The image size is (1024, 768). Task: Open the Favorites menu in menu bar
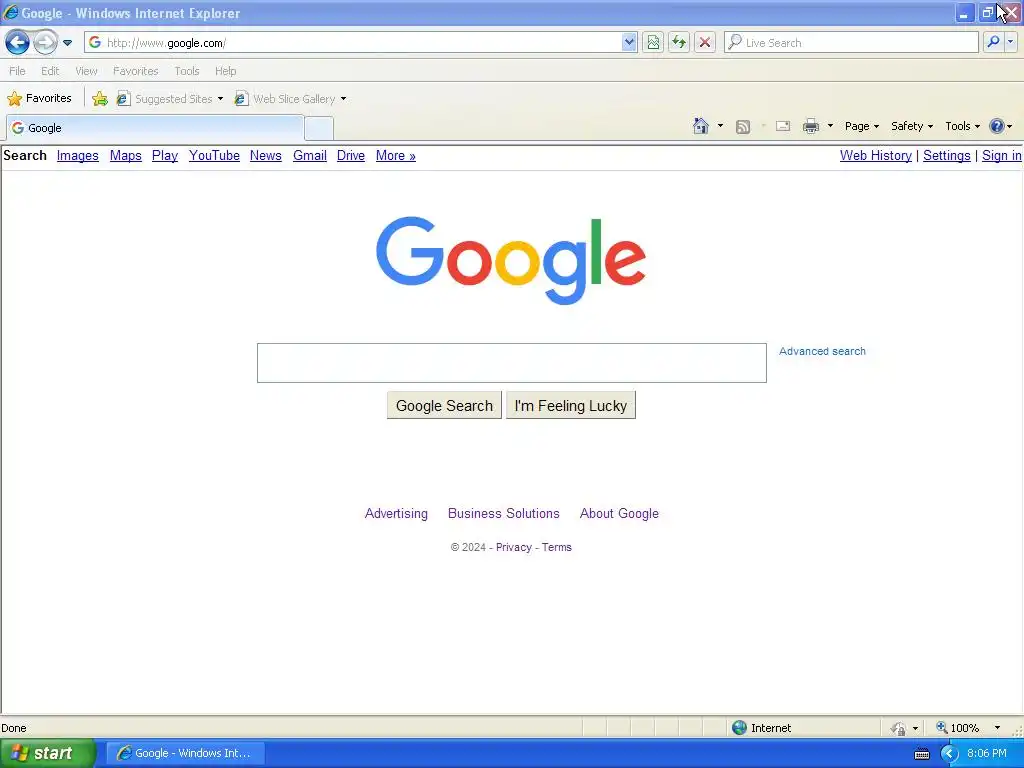pyautogui.click(x=136, y=71)
